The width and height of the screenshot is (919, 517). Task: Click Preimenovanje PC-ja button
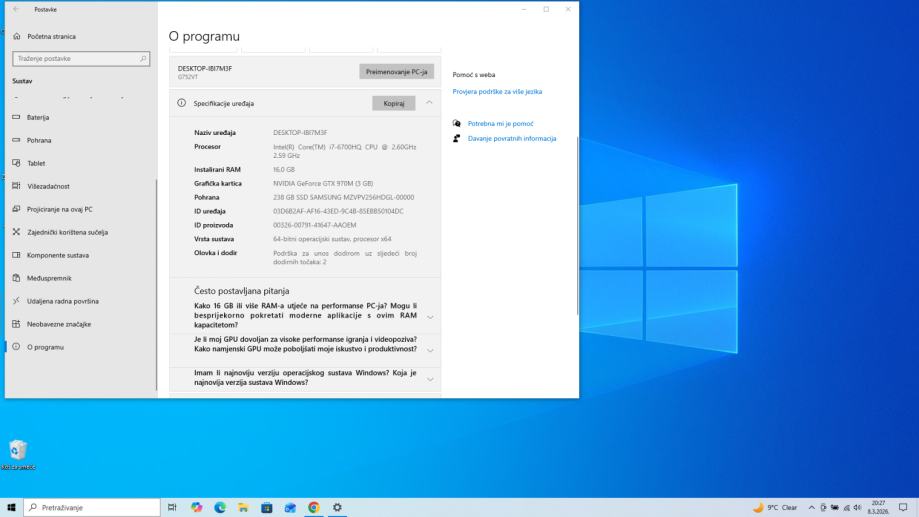coord(397,72)
